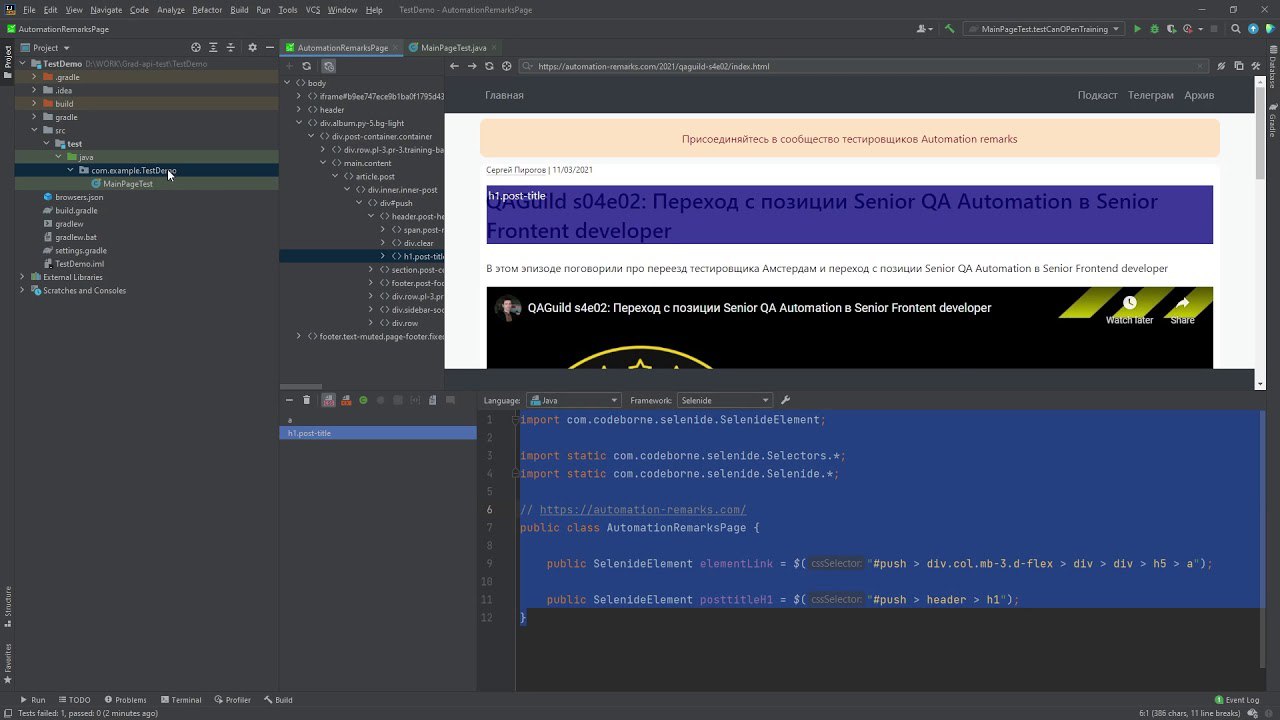The height and width of the screenshot is (720, 1280).
Task: Open Search Everywhere magnifier icon
Action: (x=1235, y=29)
